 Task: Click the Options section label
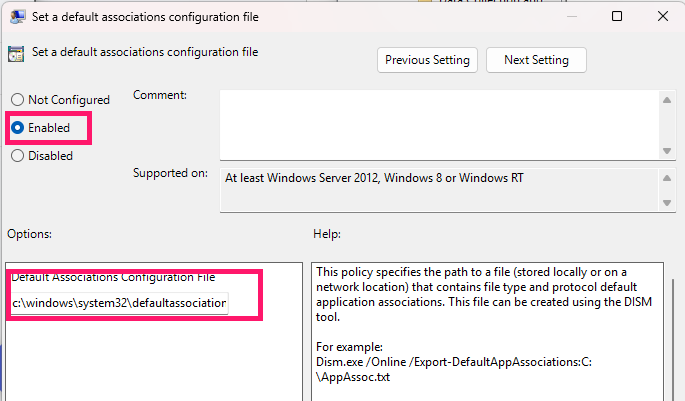[29, 234]
